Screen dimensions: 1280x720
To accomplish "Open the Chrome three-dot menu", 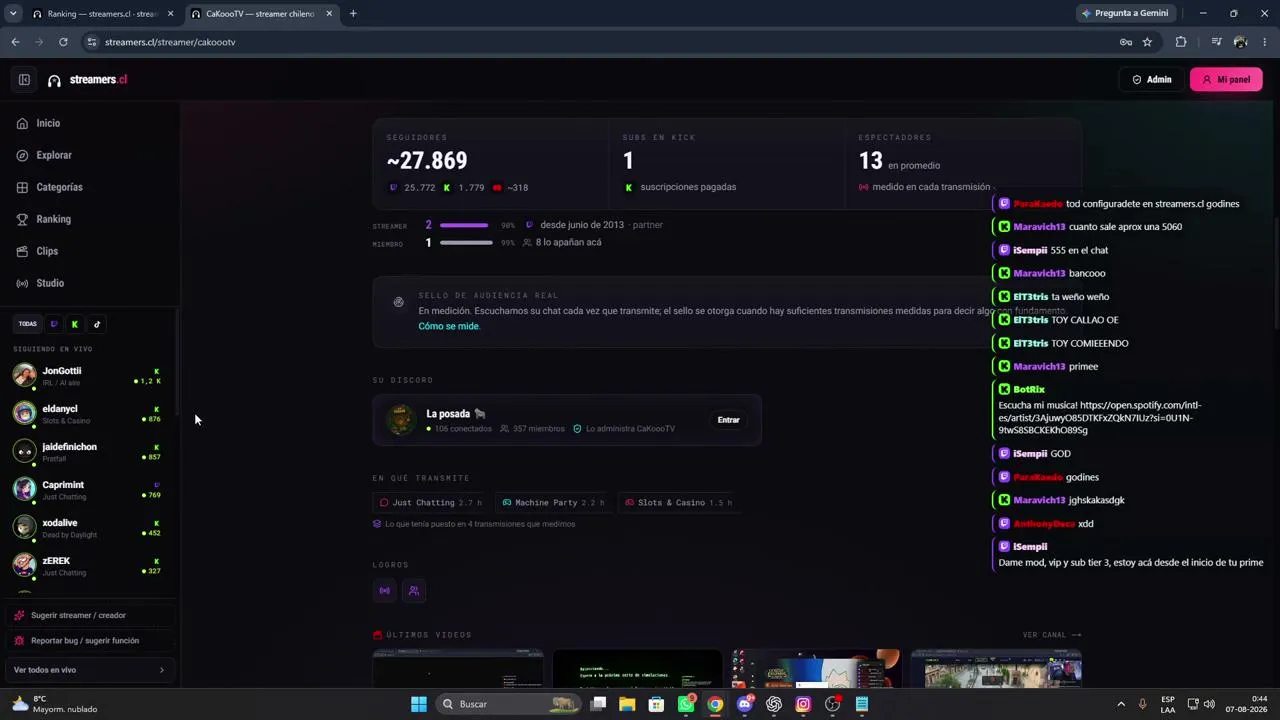I will [x=1265, y=42].
